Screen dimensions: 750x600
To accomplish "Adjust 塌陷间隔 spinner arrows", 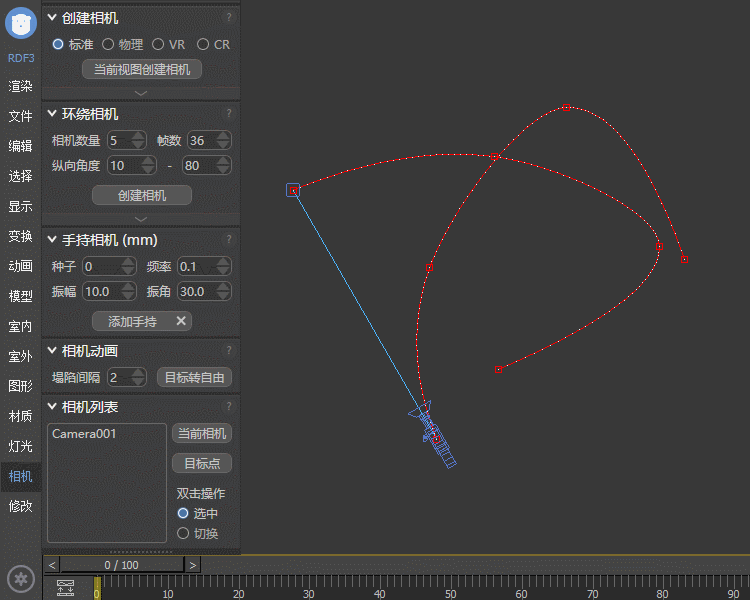I will [138, 377].
